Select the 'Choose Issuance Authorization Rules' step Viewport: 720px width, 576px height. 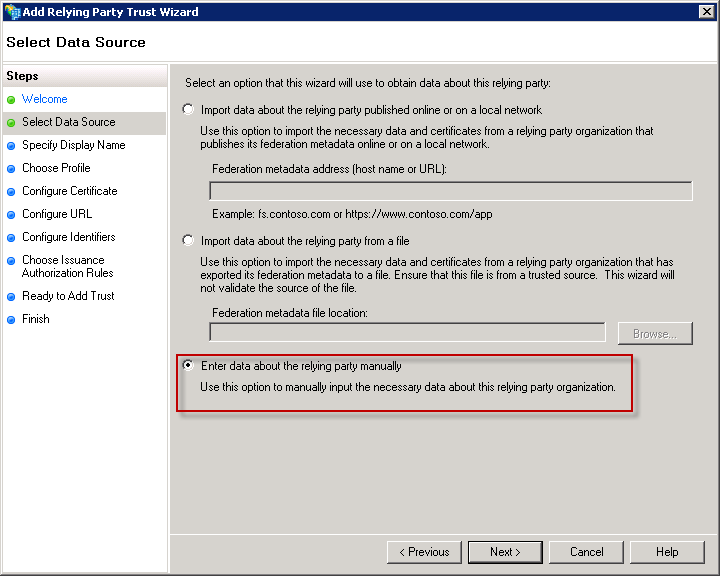tap(68, 266)
